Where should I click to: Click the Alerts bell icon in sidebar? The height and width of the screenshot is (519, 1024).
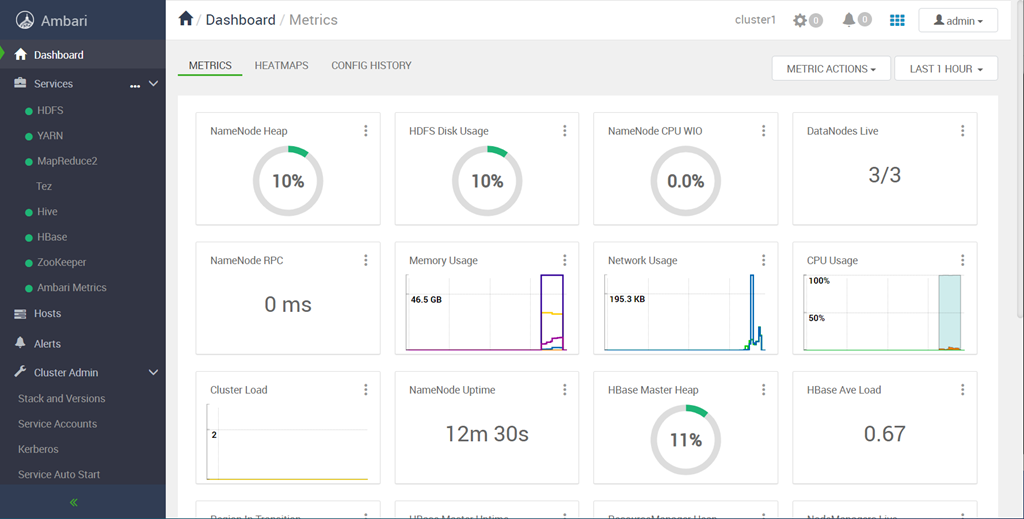20,343
